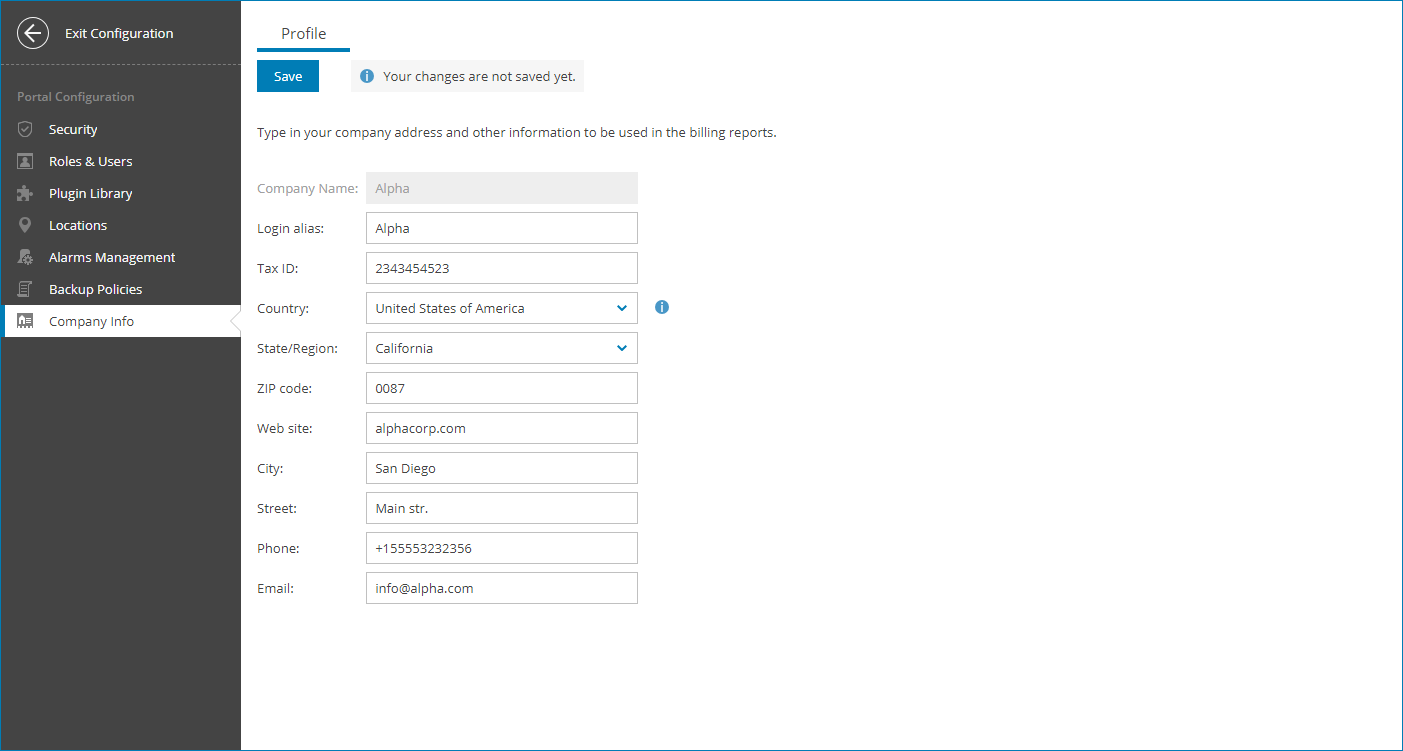Open Company Info in the sidebar

(91, 321)
